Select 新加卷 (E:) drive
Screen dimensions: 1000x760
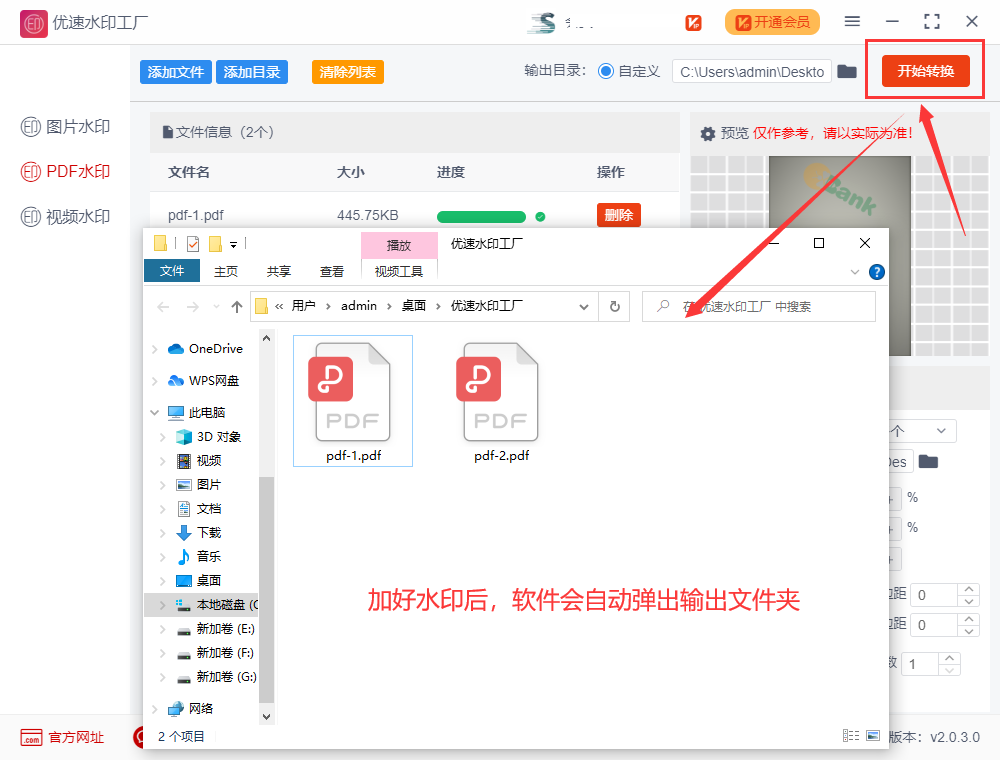[216, 629]
